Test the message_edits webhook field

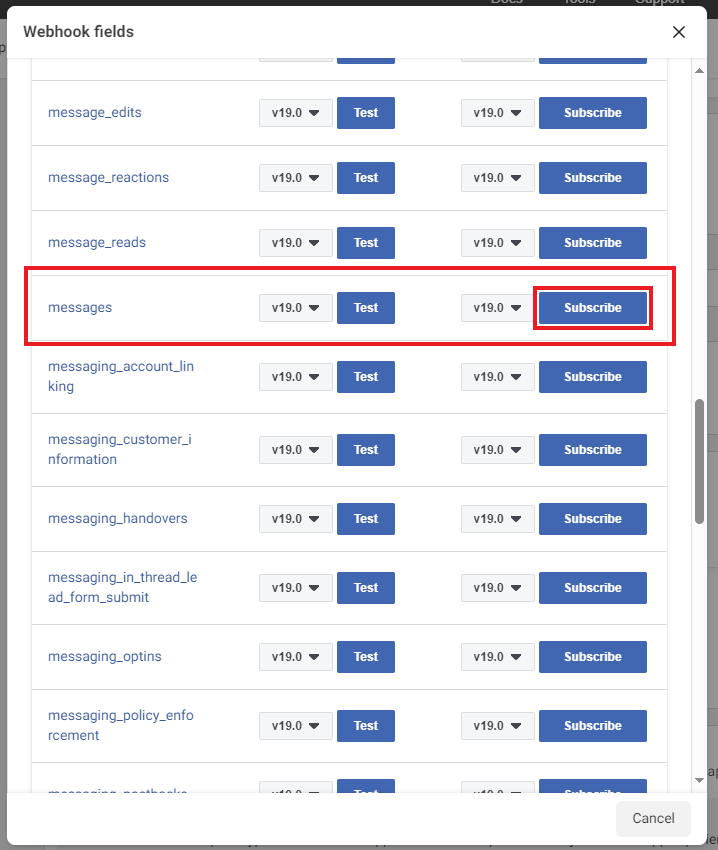[366, 113]
